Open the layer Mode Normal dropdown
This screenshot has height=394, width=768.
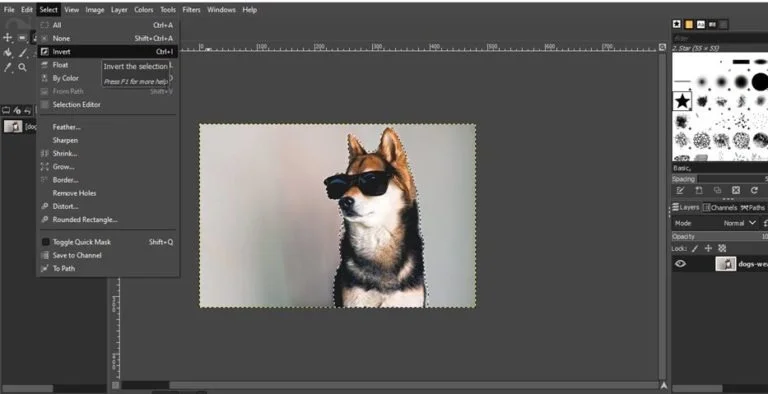point(740,223)
